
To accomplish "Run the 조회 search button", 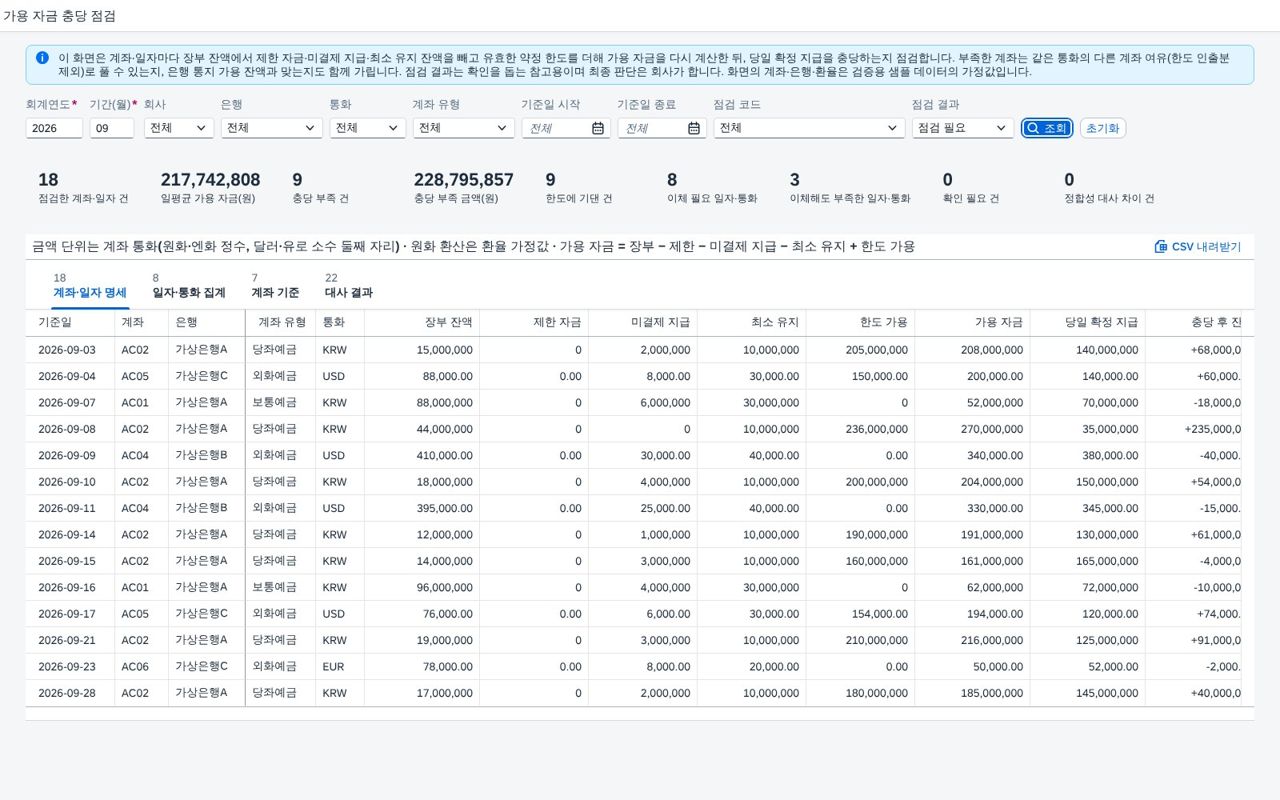I will (1047, 128).
